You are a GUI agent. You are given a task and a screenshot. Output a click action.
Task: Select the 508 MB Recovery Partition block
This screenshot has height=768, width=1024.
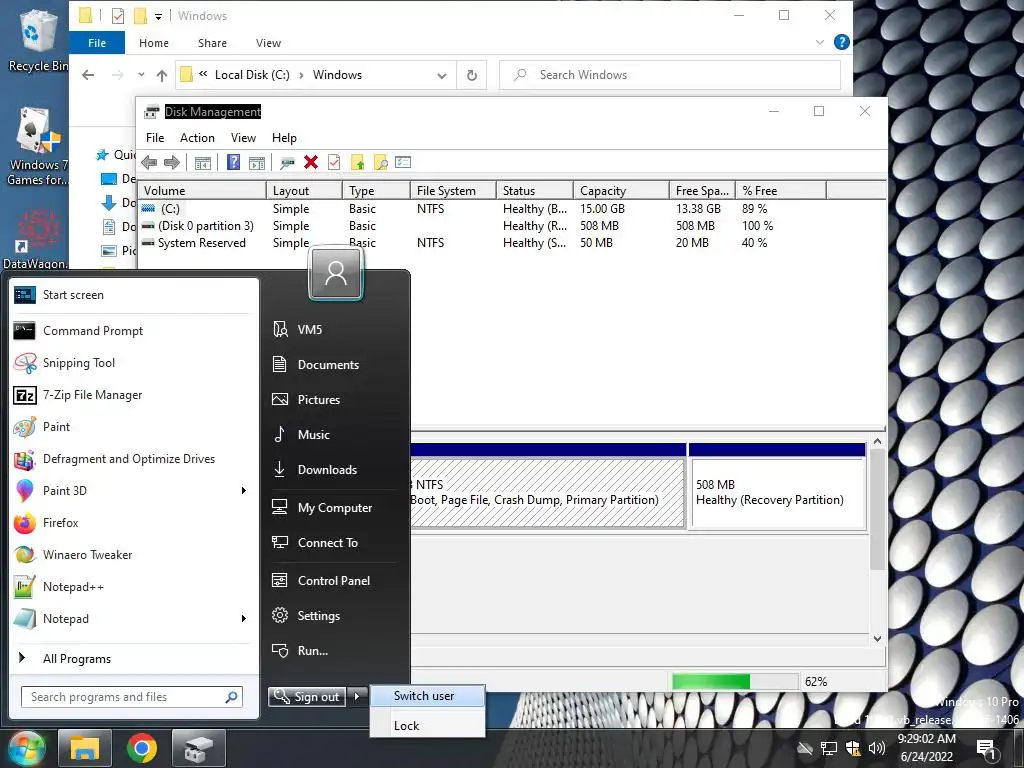[777, 492]
